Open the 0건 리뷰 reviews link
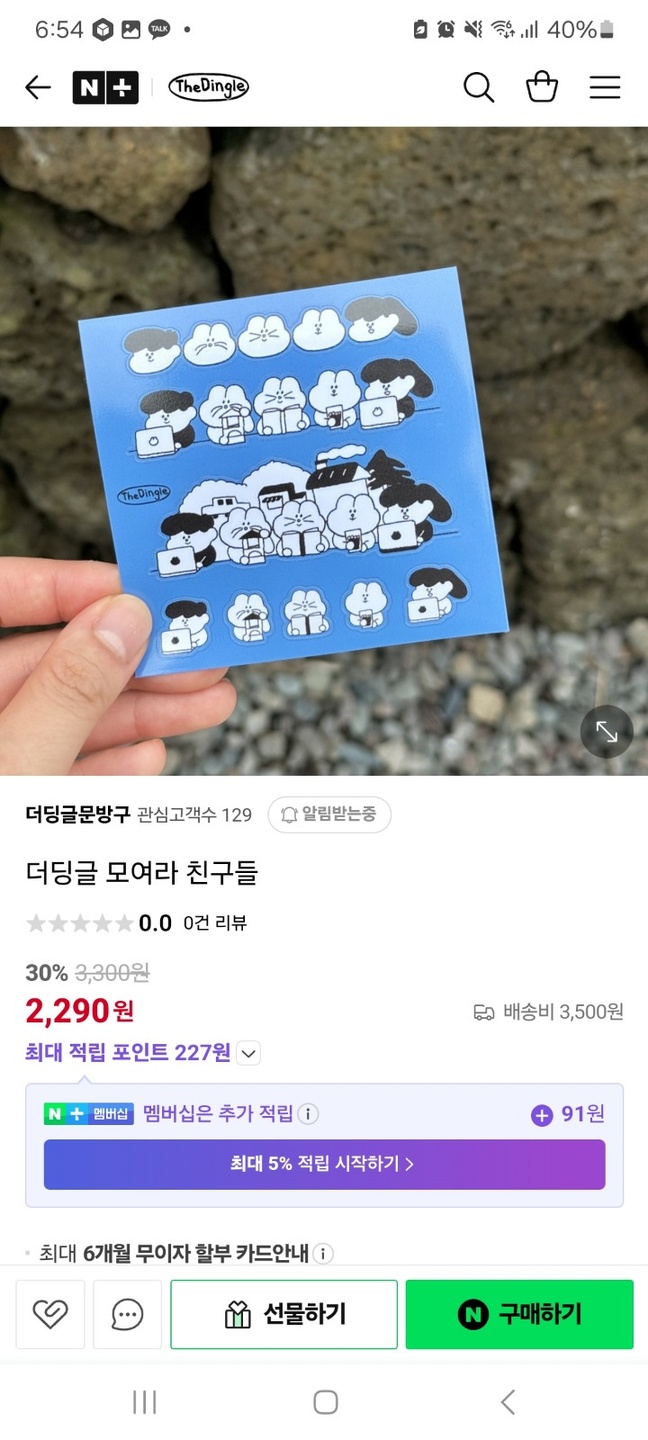The width and height of the screenshot is (648, 1440). (215, 923)
